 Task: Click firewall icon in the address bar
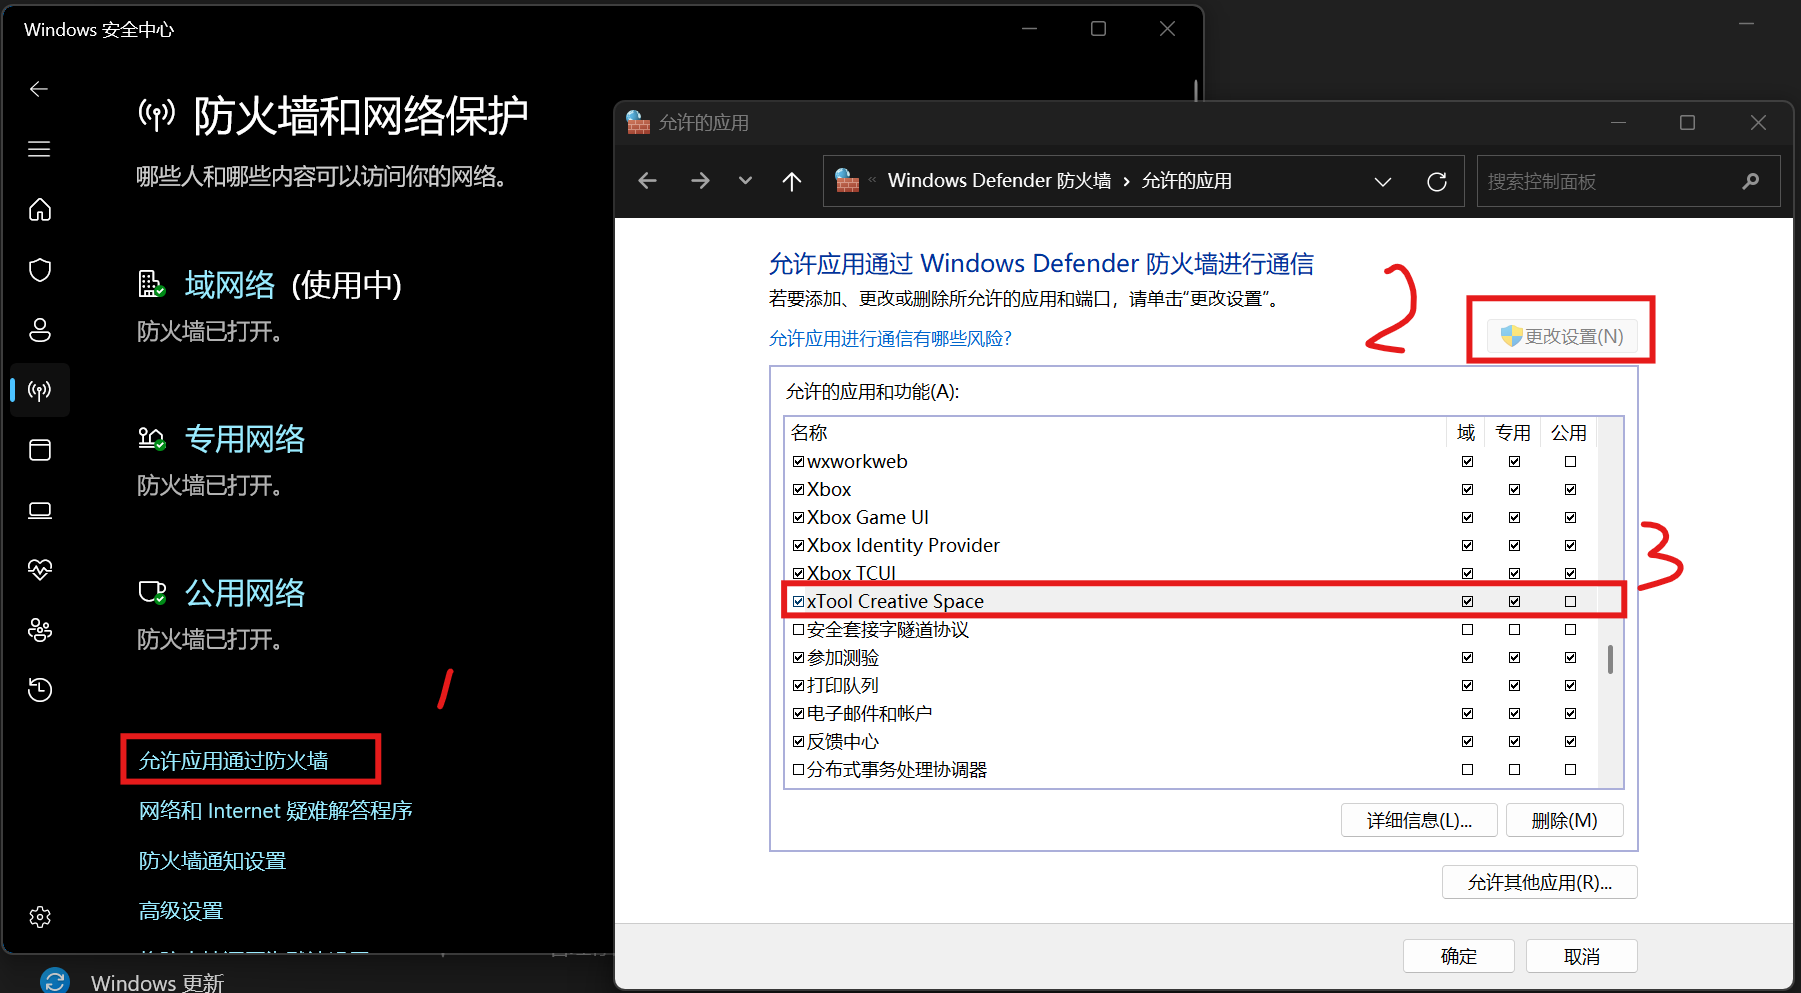point(847,180)
